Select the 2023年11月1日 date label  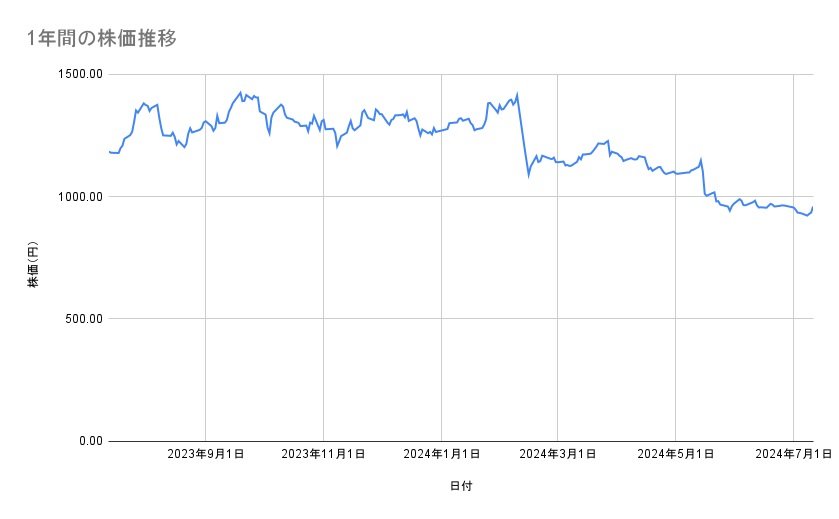[x=323, y=455]
